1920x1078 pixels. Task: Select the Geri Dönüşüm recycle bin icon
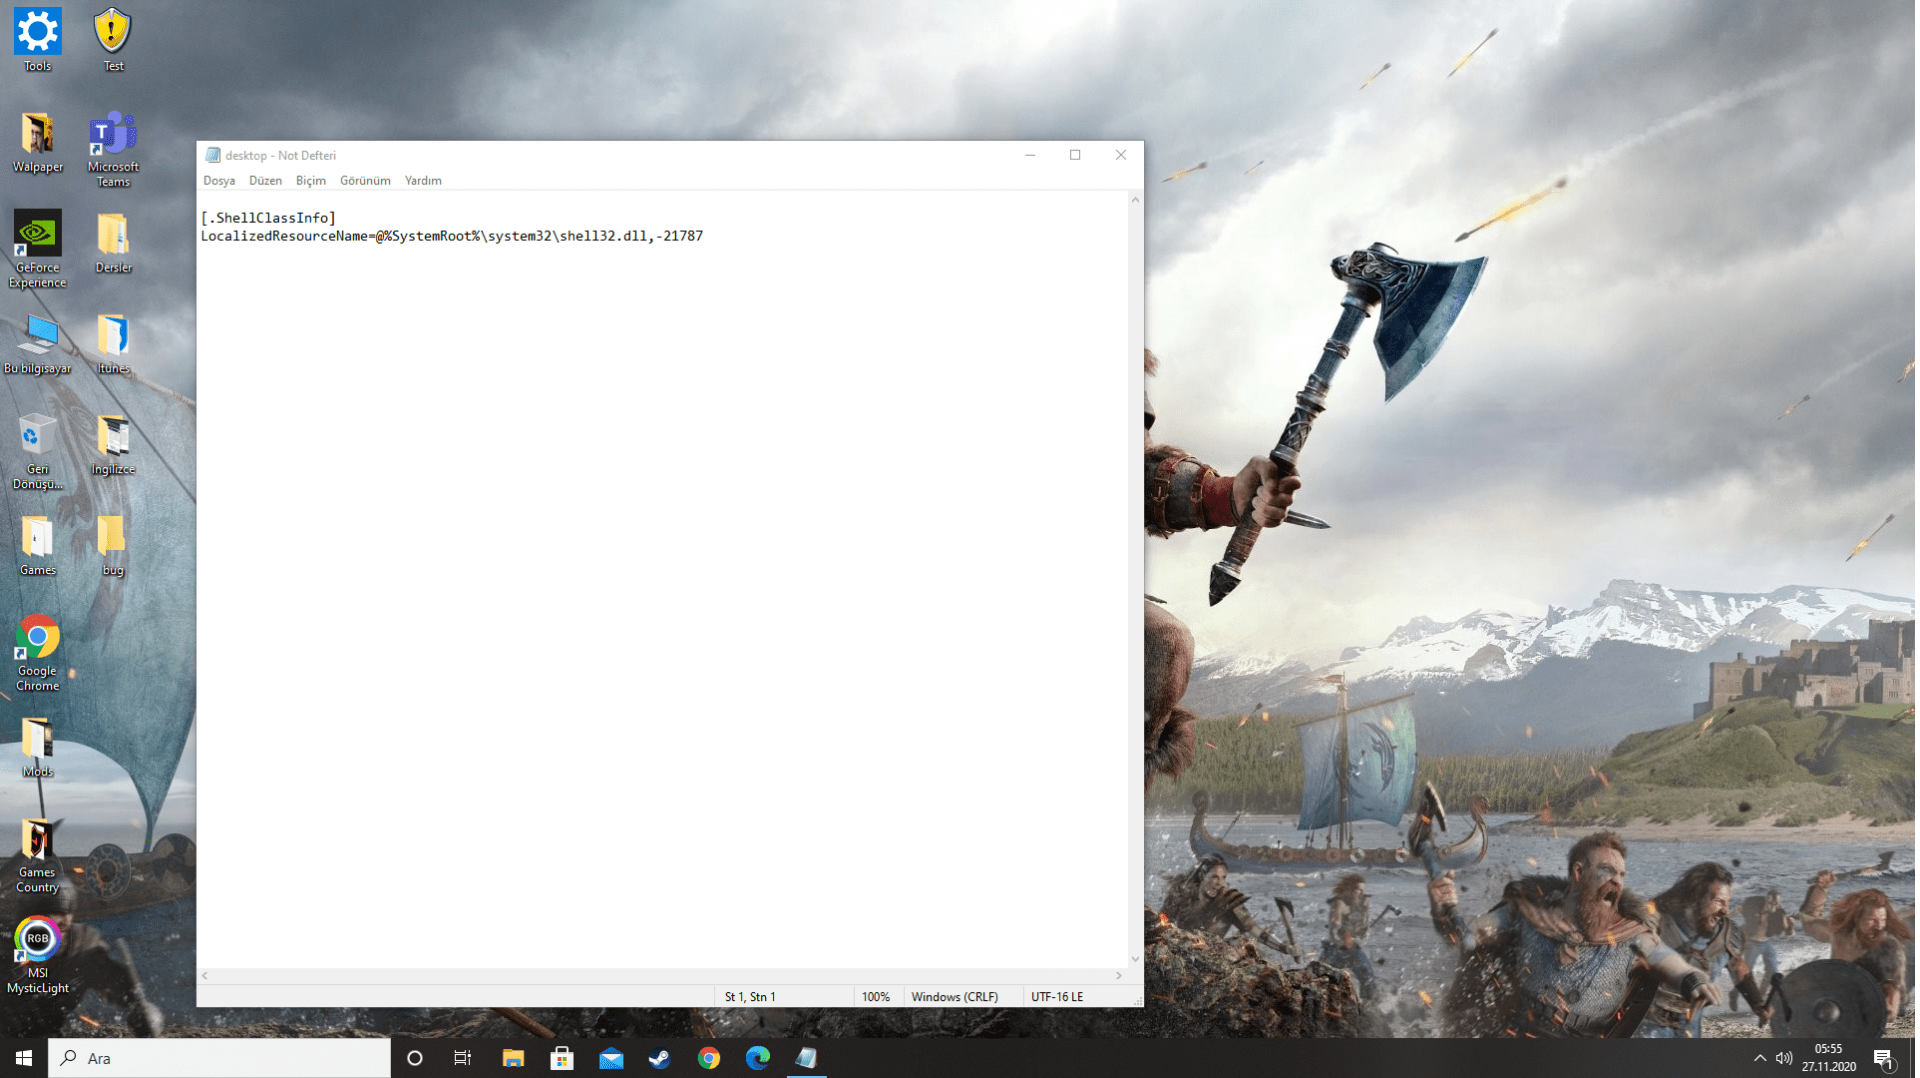[x=37, y=452]
